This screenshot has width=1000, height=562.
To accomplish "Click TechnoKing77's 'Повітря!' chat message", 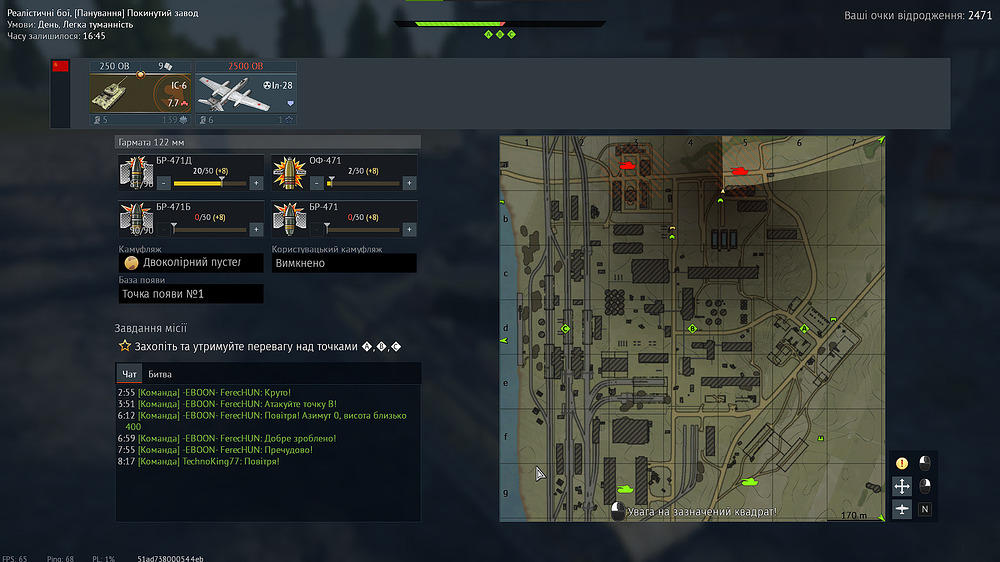I will (x=198, y=461).
